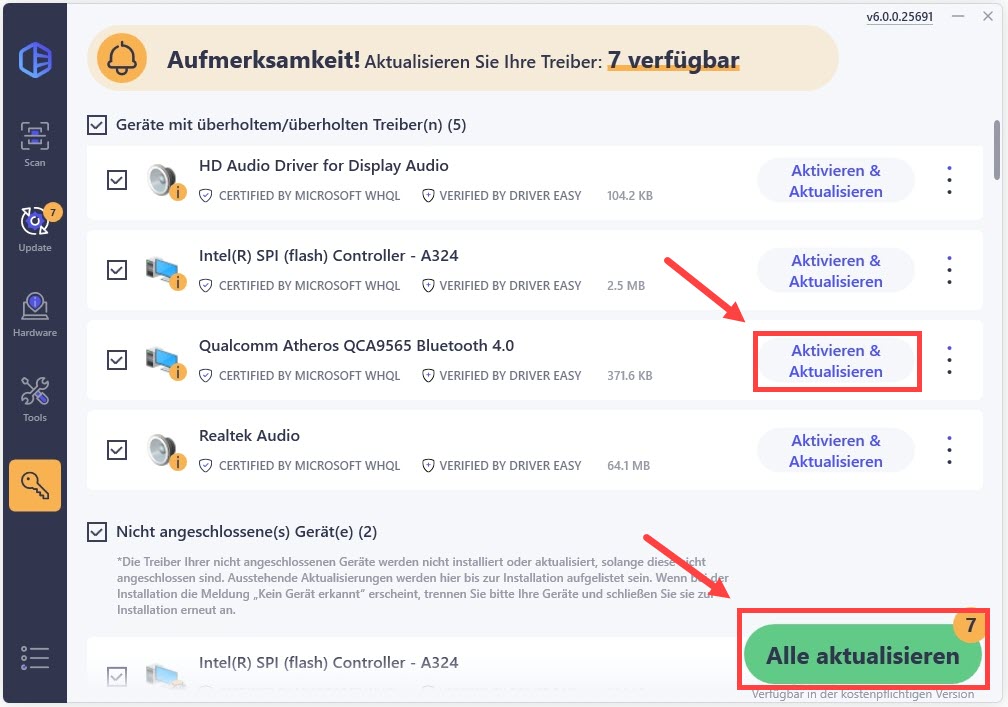This screenshot has height=707, width=1008.
Task: Click the orange license key icon
Action: click(x=35, y=485)
